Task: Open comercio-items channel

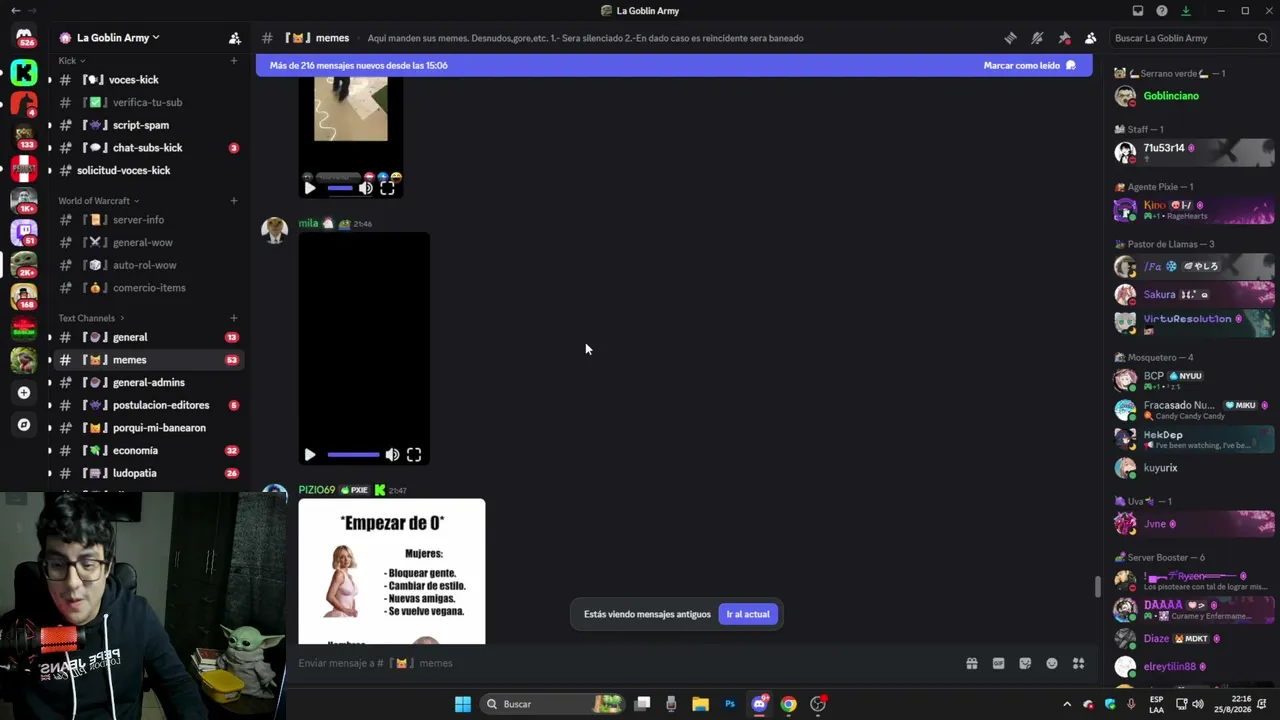Action: 148,288
